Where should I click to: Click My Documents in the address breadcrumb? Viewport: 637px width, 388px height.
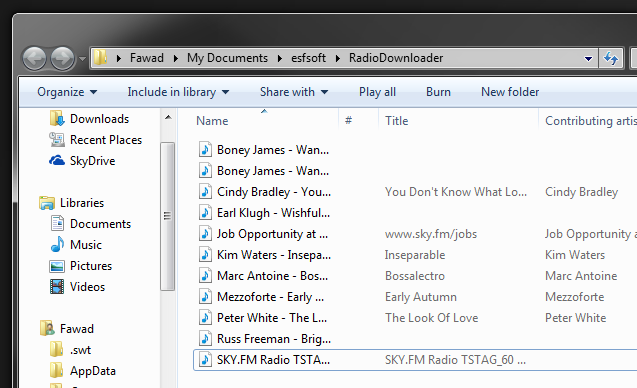[228, 58]
